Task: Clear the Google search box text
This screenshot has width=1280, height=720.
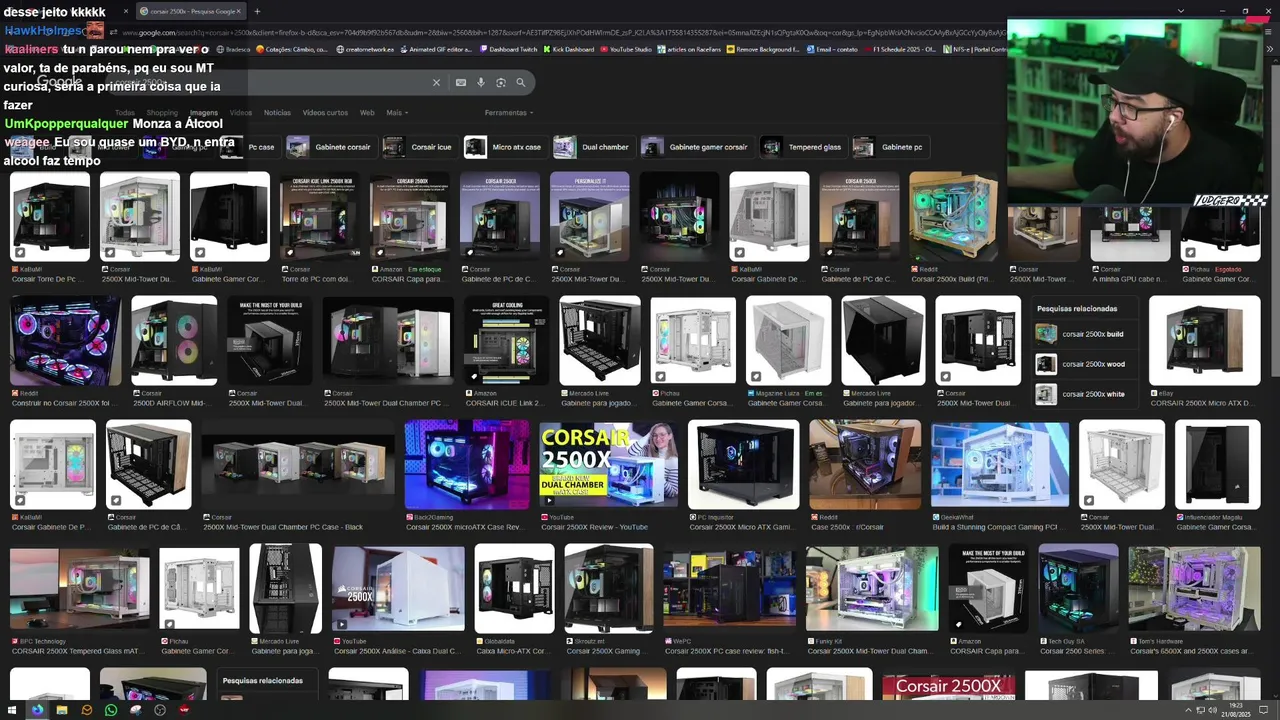Action: click(x=436, y=82)
